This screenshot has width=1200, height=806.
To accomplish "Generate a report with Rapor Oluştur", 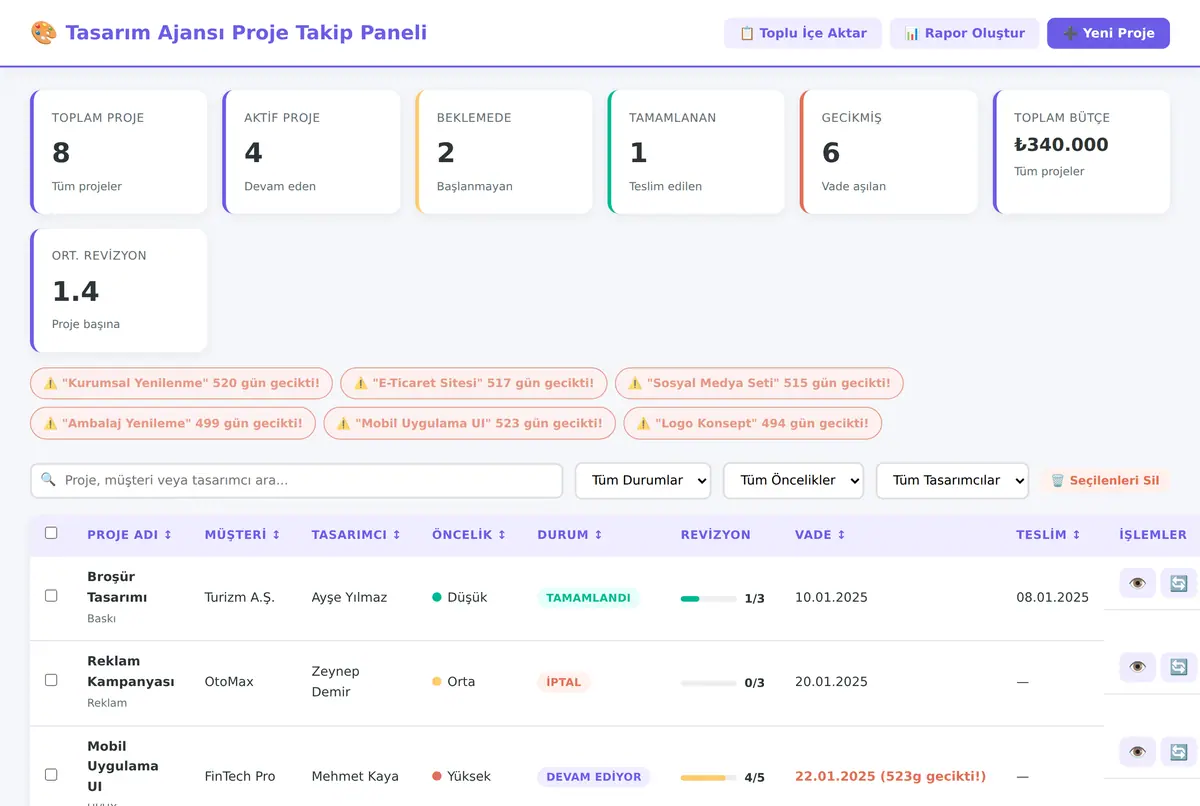I will 965,33.
